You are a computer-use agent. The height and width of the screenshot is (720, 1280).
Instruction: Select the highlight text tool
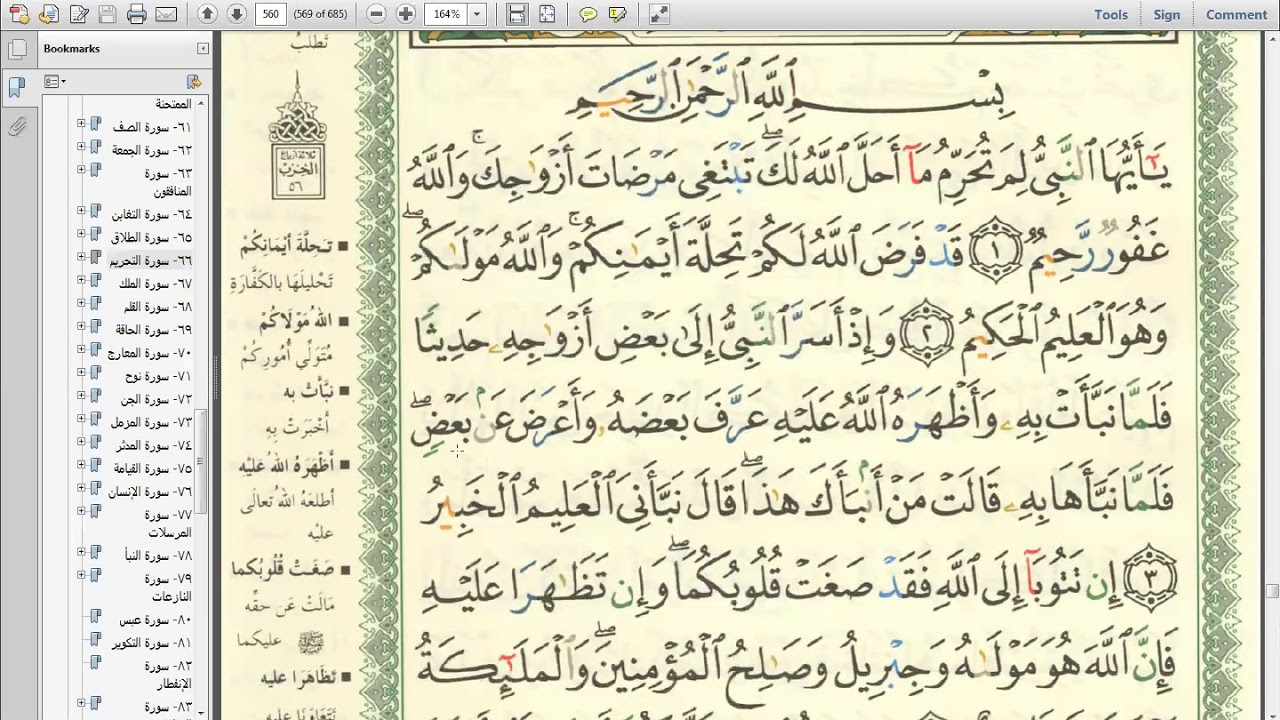[x=618, y=14]
